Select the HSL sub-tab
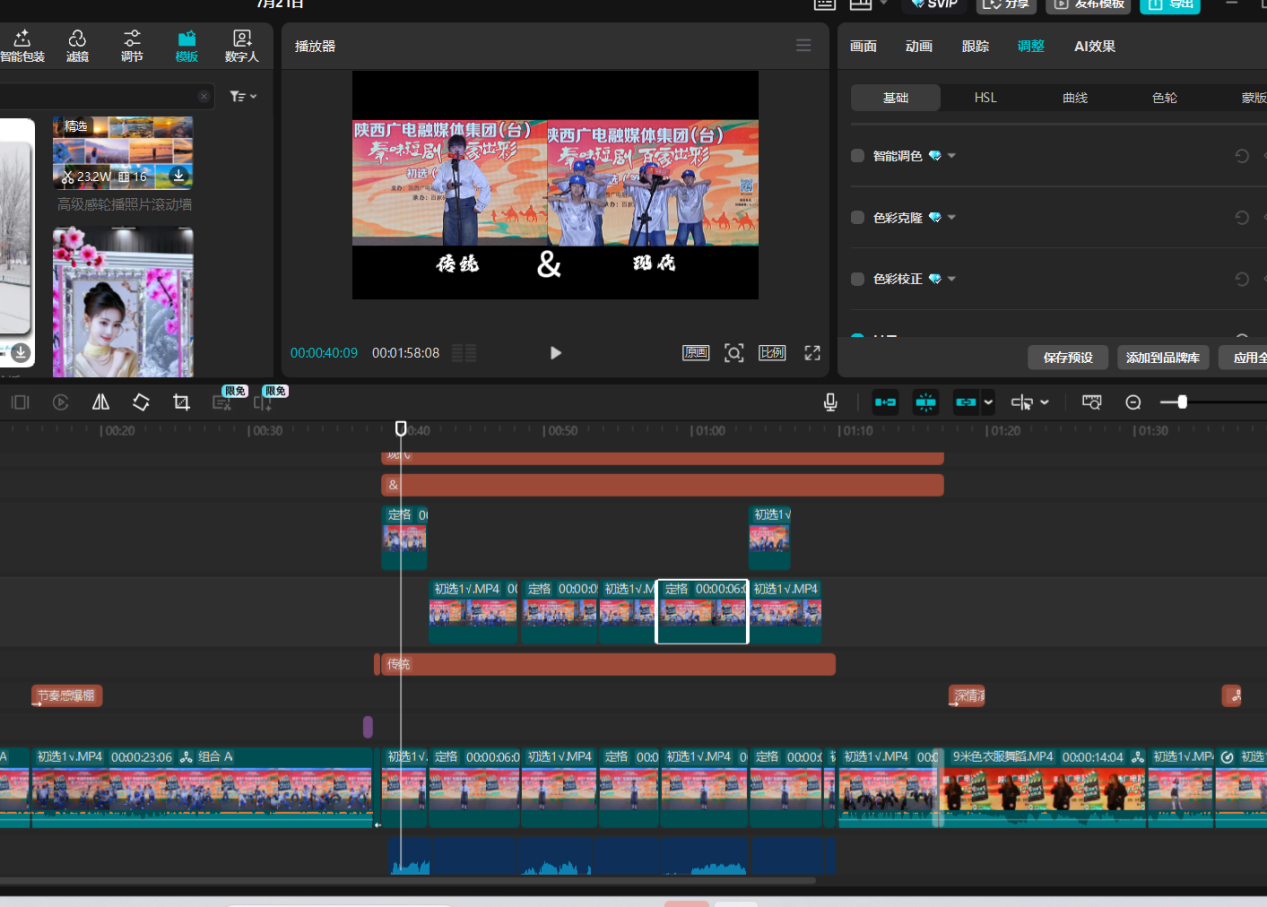 click(x=985, y=98)
